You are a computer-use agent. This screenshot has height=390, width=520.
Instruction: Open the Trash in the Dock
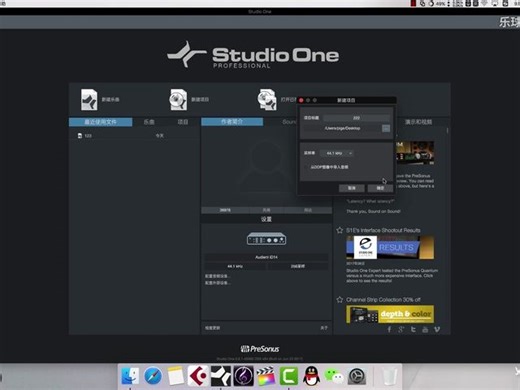(x=389, y=376)
